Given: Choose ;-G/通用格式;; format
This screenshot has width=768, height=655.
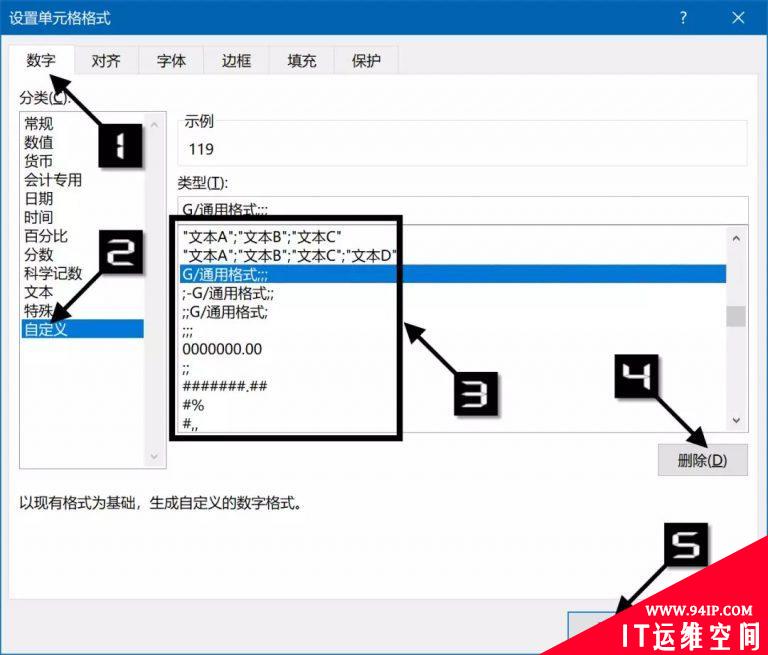Looking at the screenshot, I should coord(453,293).
